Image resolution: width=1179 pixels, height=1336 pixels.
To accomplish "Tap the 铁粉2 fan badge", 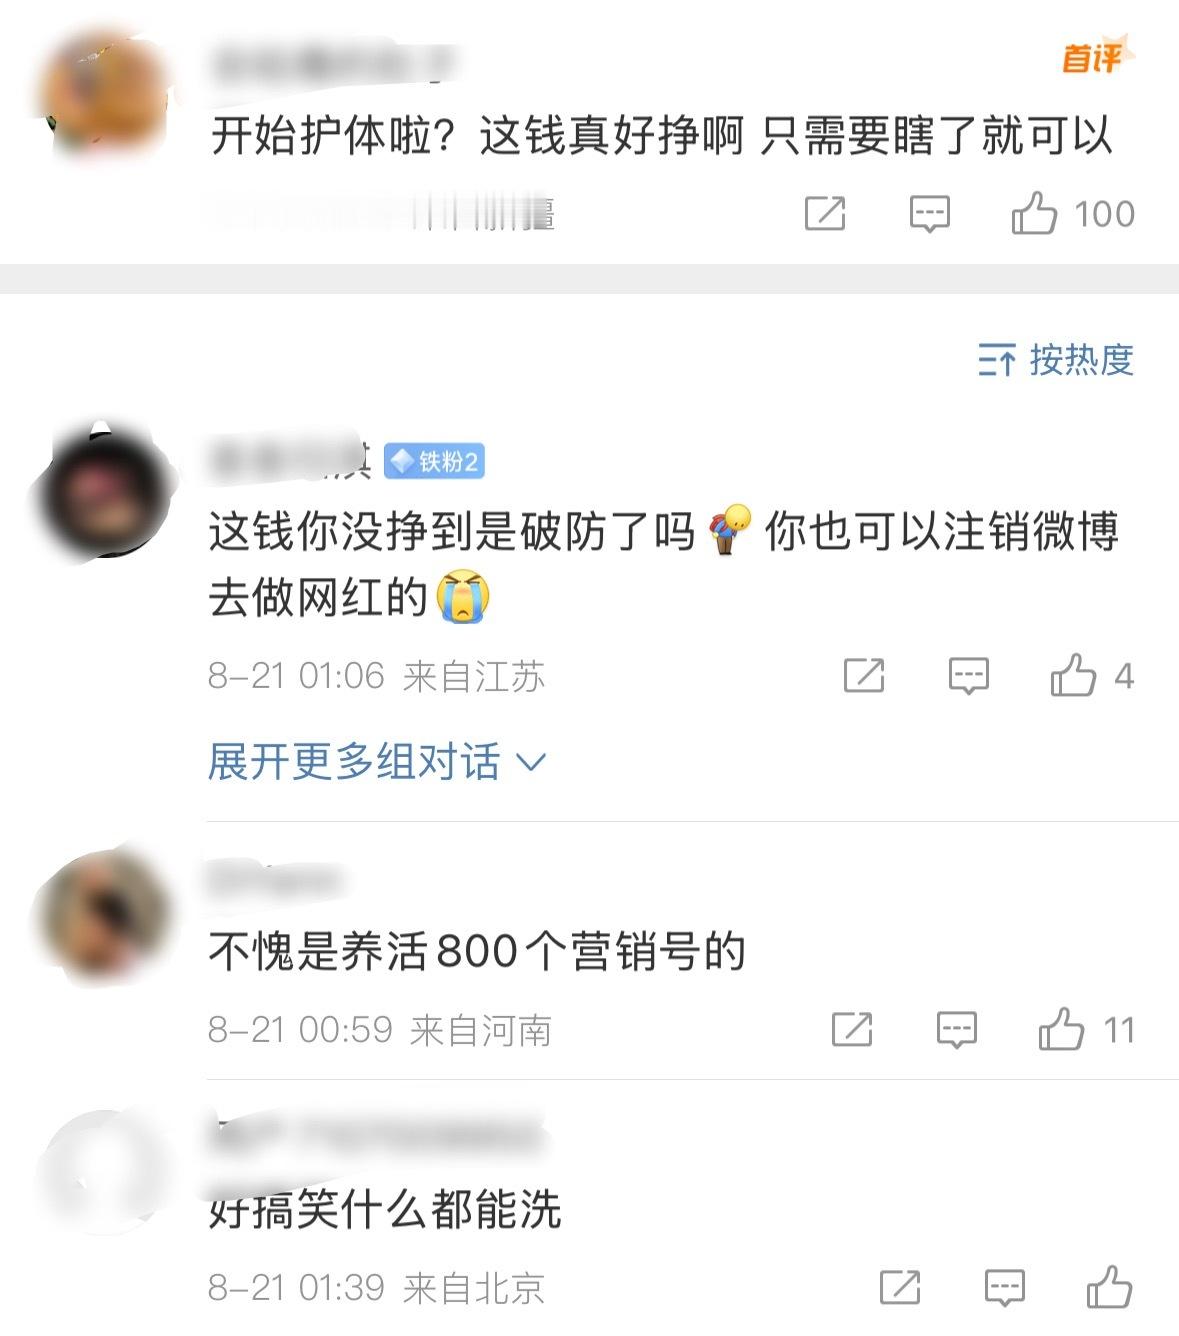I will pyautogui.click(x=434, y=461).
